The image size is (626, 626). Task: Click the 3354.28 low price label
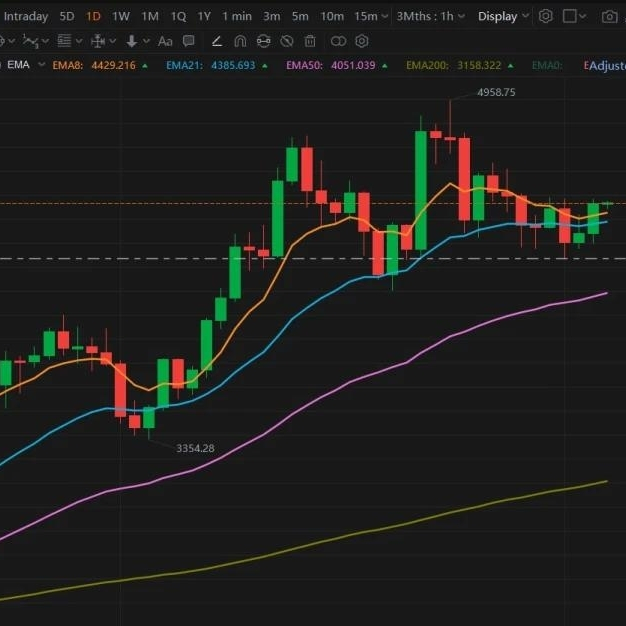click(x=195, y=448)
